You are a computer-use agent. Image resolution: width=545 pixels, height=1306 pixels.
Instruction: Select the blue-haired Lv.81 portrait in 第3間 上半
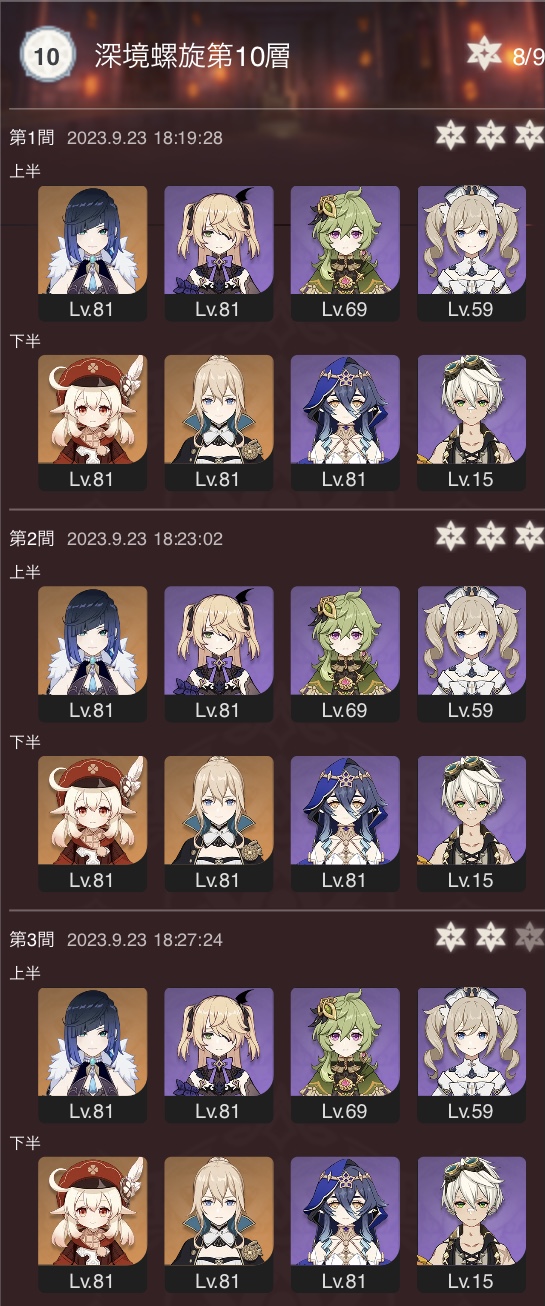92,1056
